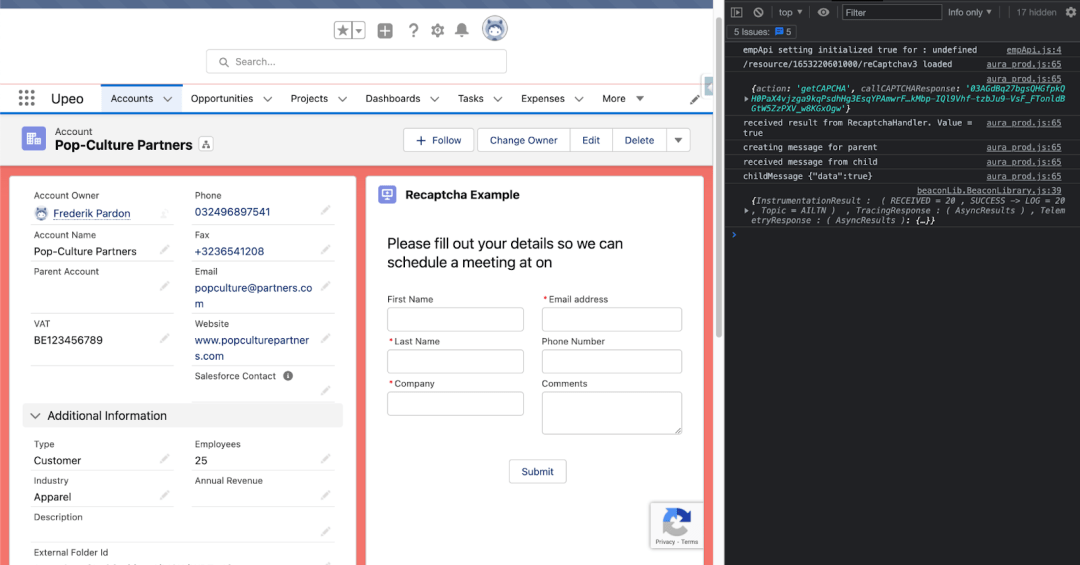Edit the Website field pencil icon
This screenshot has height=565, width=1080.
(x=325, y=338)
